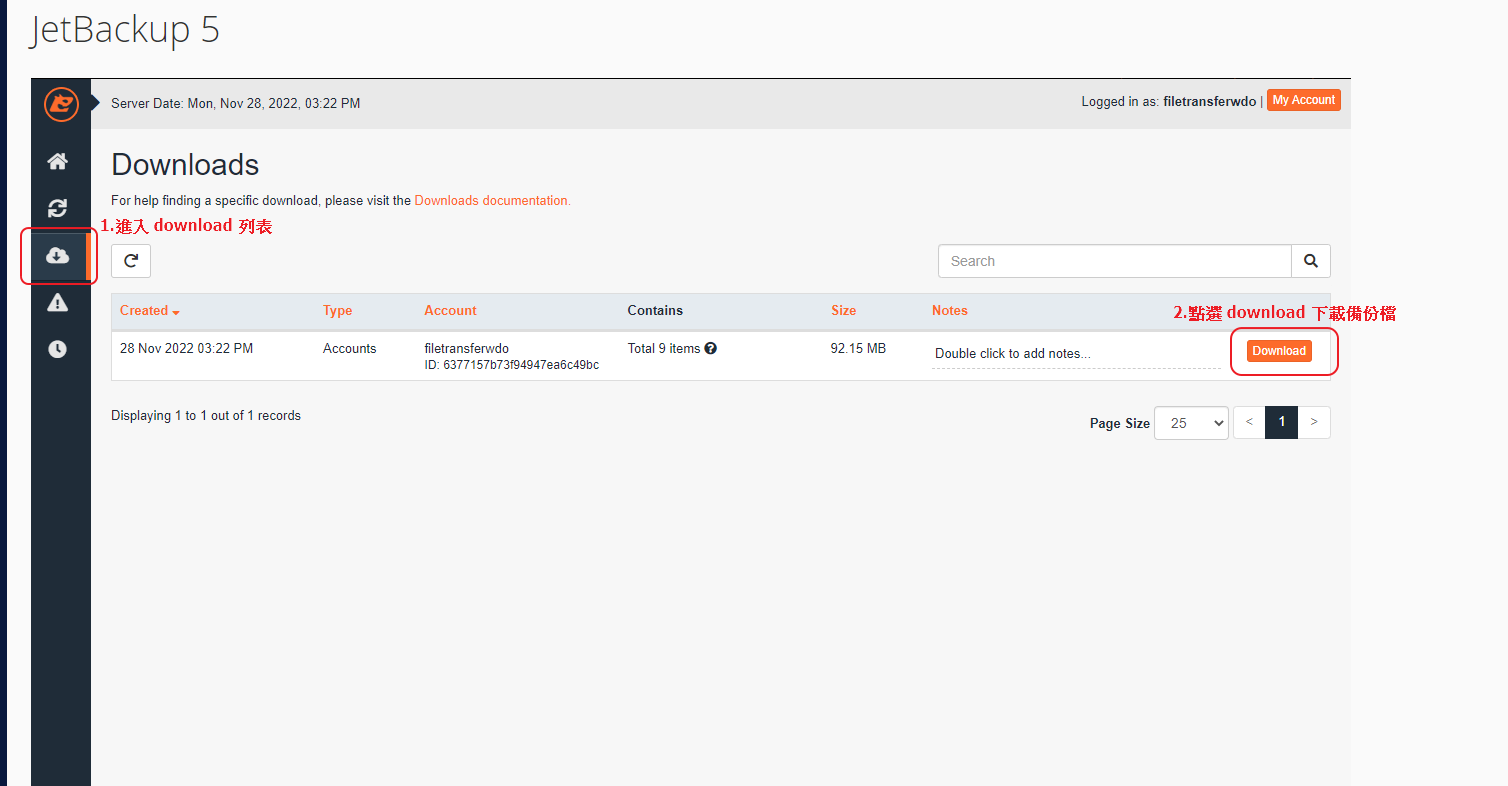The width and height of the screenshot is (1508, 786).
Task: Sort by the Size column header
Action: click(843, 311)
